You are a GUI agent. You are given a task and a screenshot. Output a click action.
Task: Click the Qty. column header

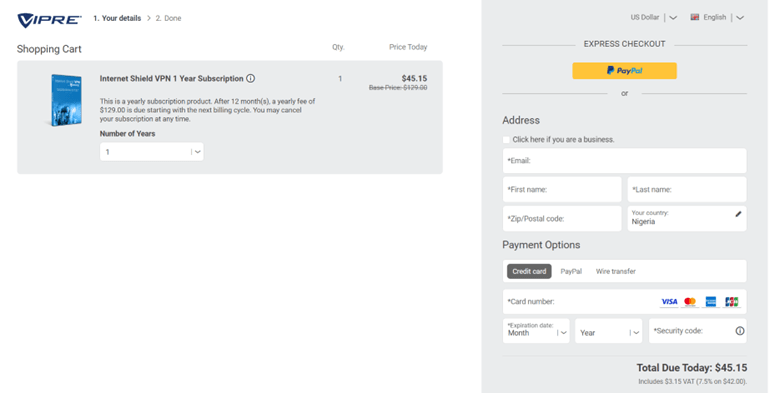[338, 47]
